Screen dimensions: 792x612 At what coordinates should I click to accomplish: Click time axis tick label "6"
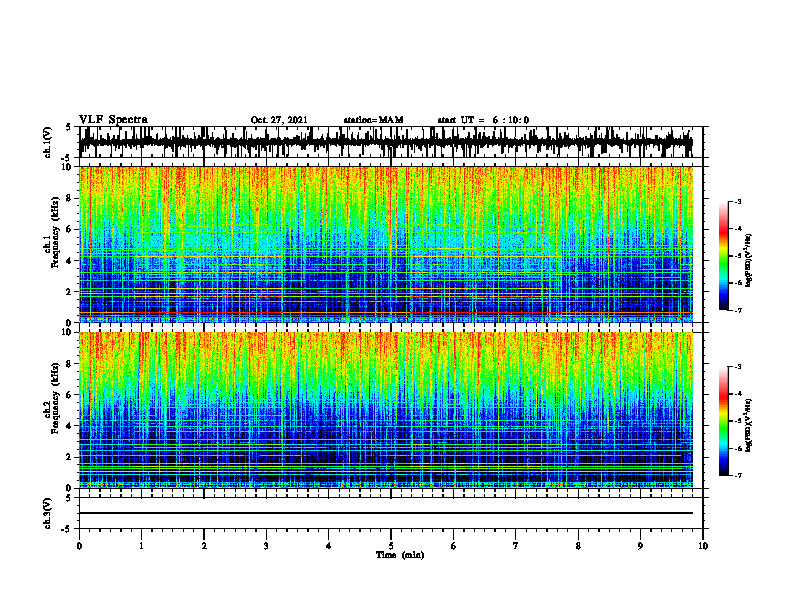pos(454,546)
